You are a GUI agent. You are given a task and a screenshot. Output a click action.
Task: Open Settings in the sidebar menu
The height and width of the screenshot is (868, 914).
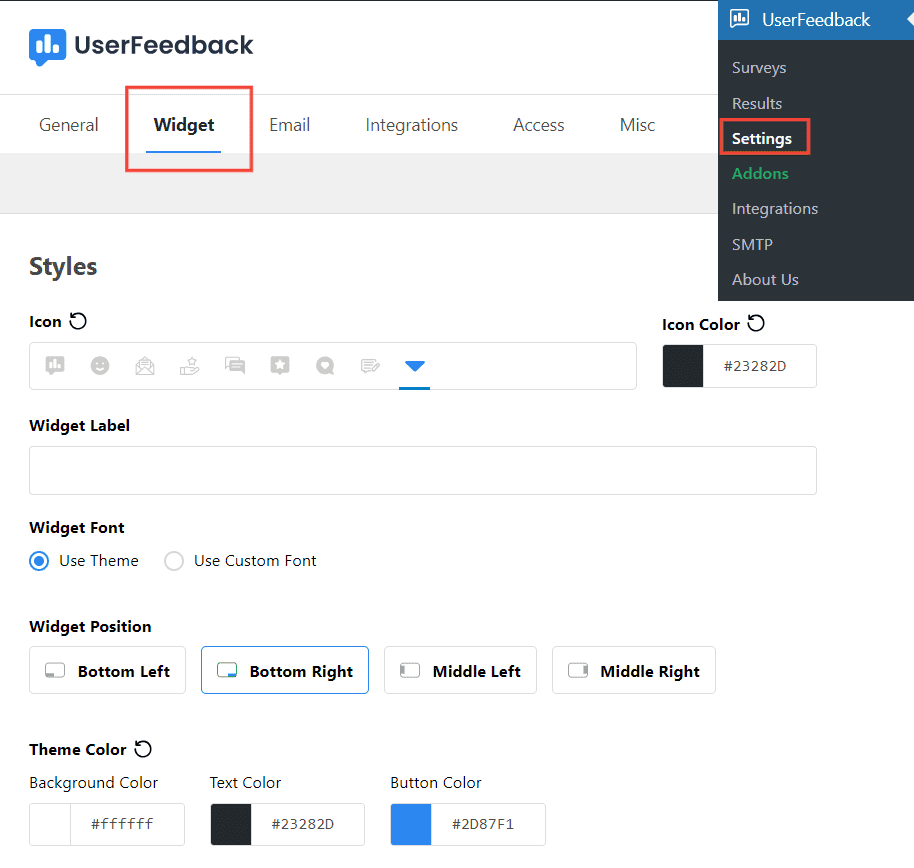click(x=762, y=139)
